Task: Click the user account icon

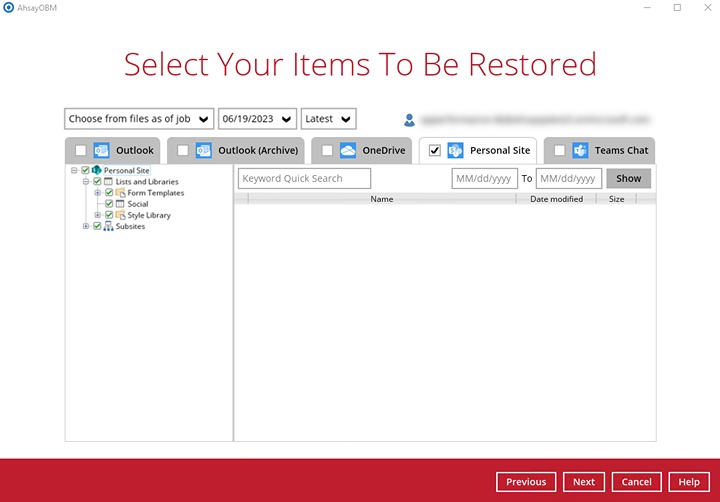Action: [409, 120]
